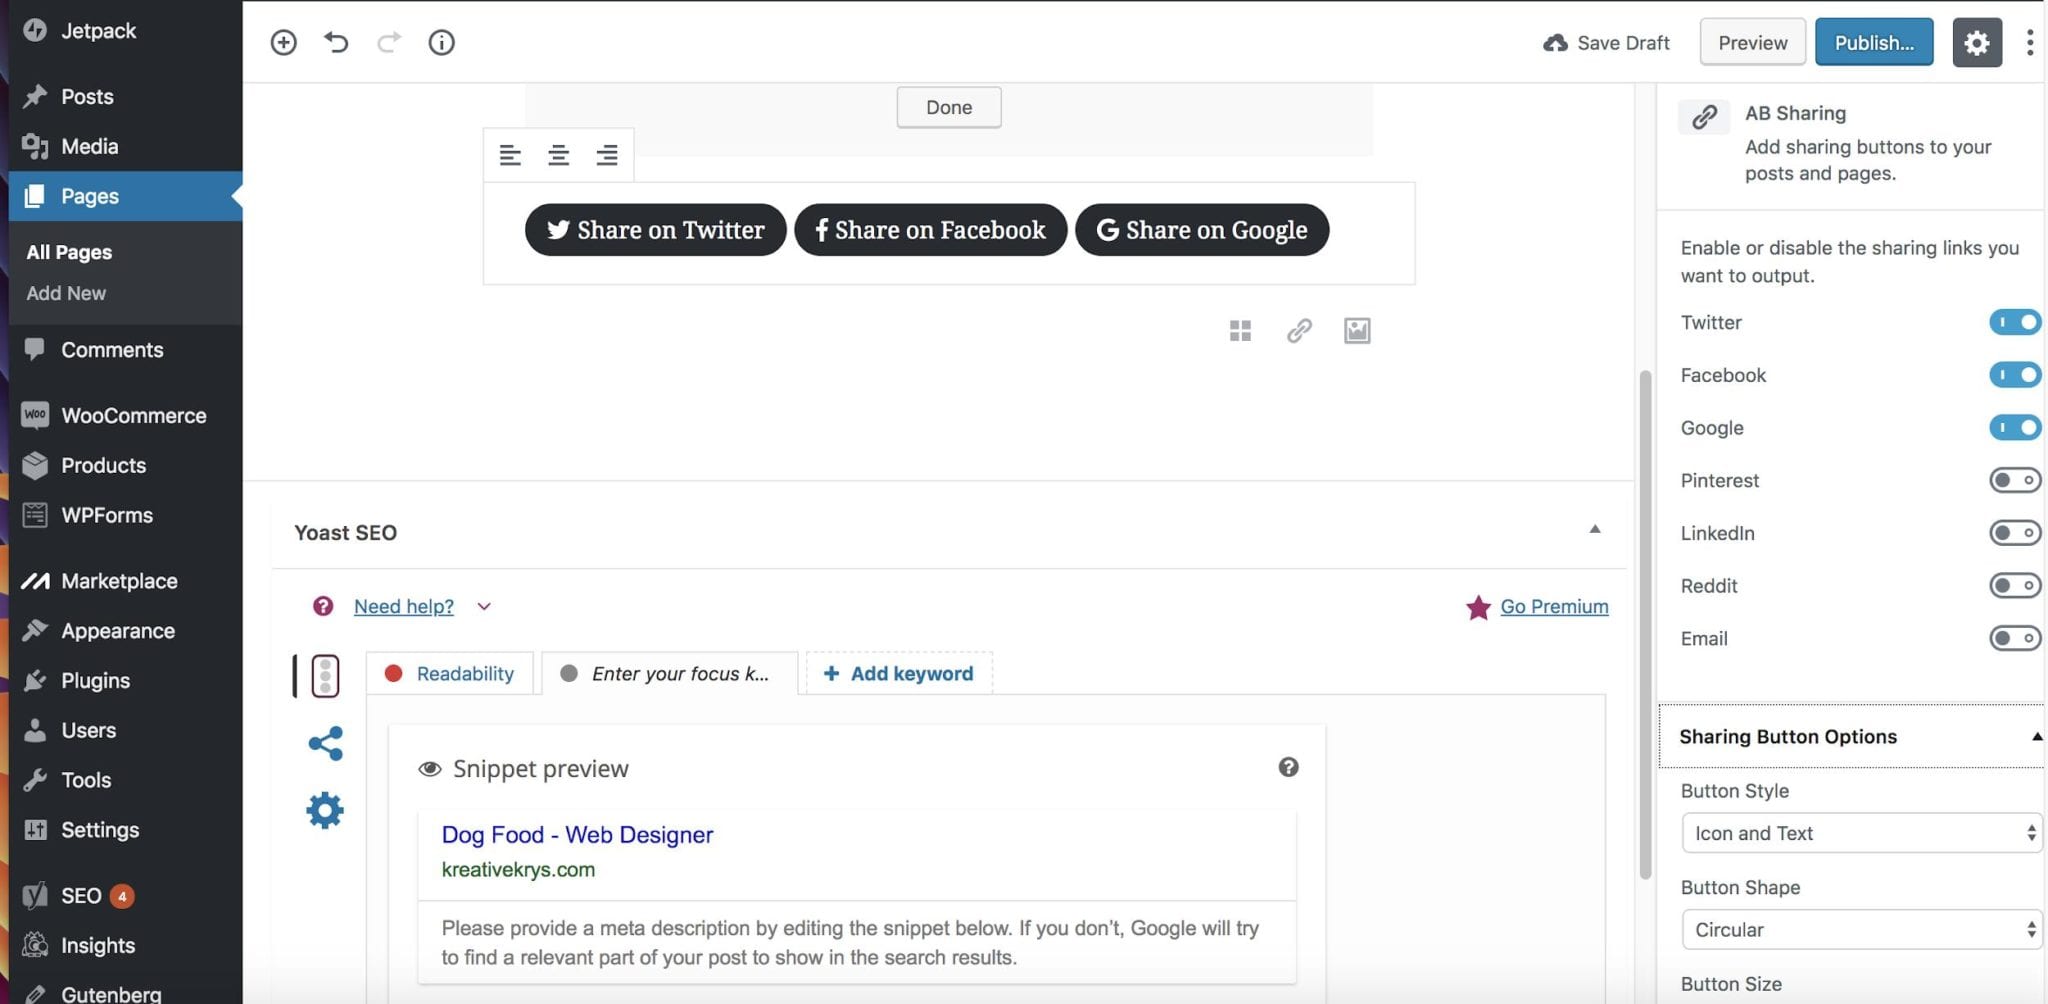Open editor settings gear icon
This screenshot has width=2048, height=1004.
coord(1976,42)
